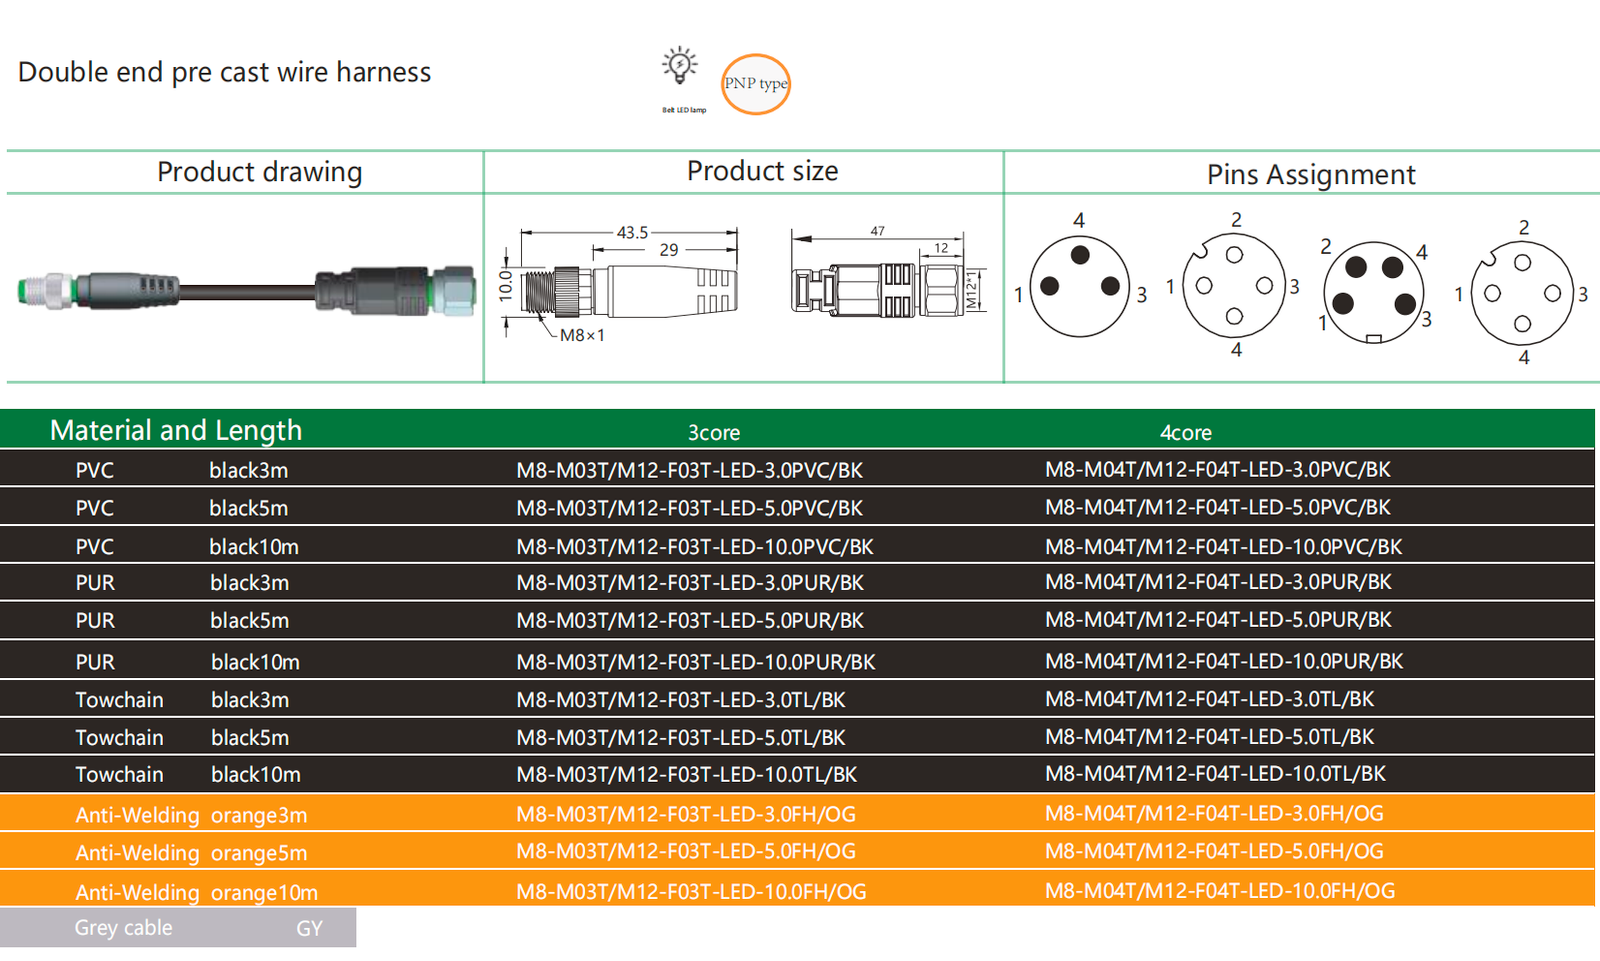1600x961 pixels.
Task: Click the 4core column header
Action: click(x=1186, y=433)
